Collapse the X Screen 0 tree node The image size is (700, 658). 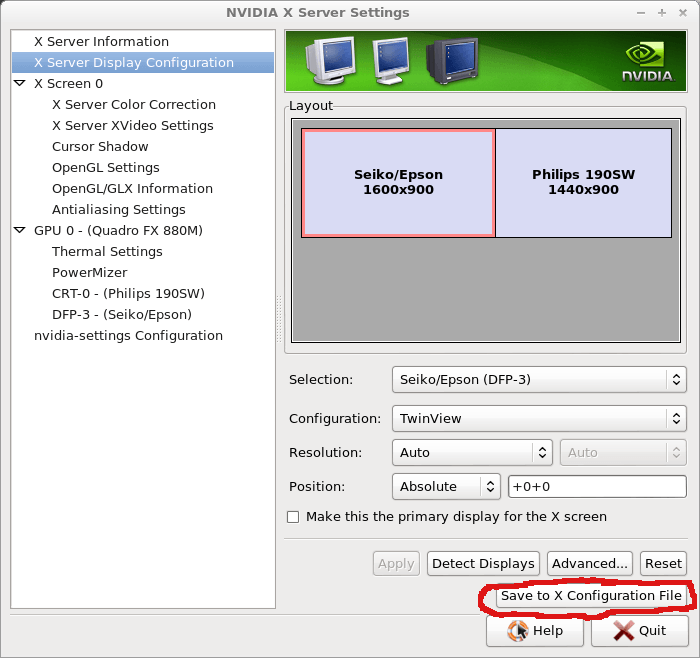20,84
